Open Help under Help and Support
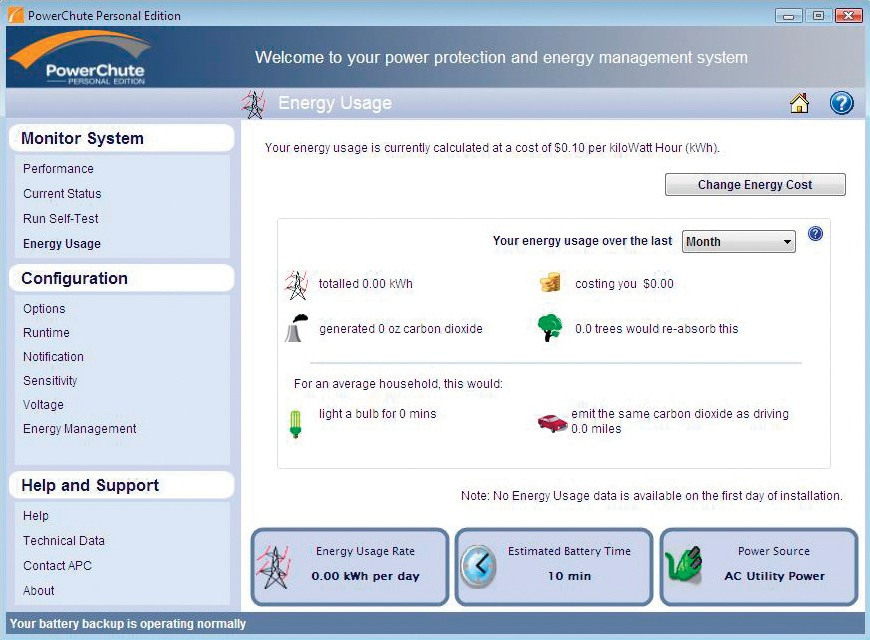 coord(36,516)
